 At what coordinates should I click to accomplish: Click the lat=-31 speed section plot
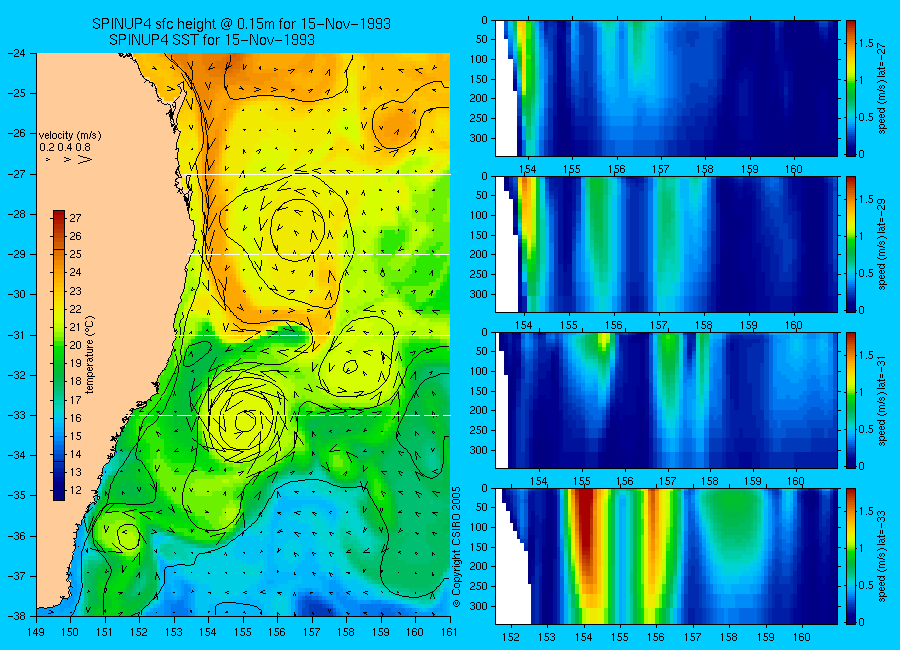click(666, 400)
